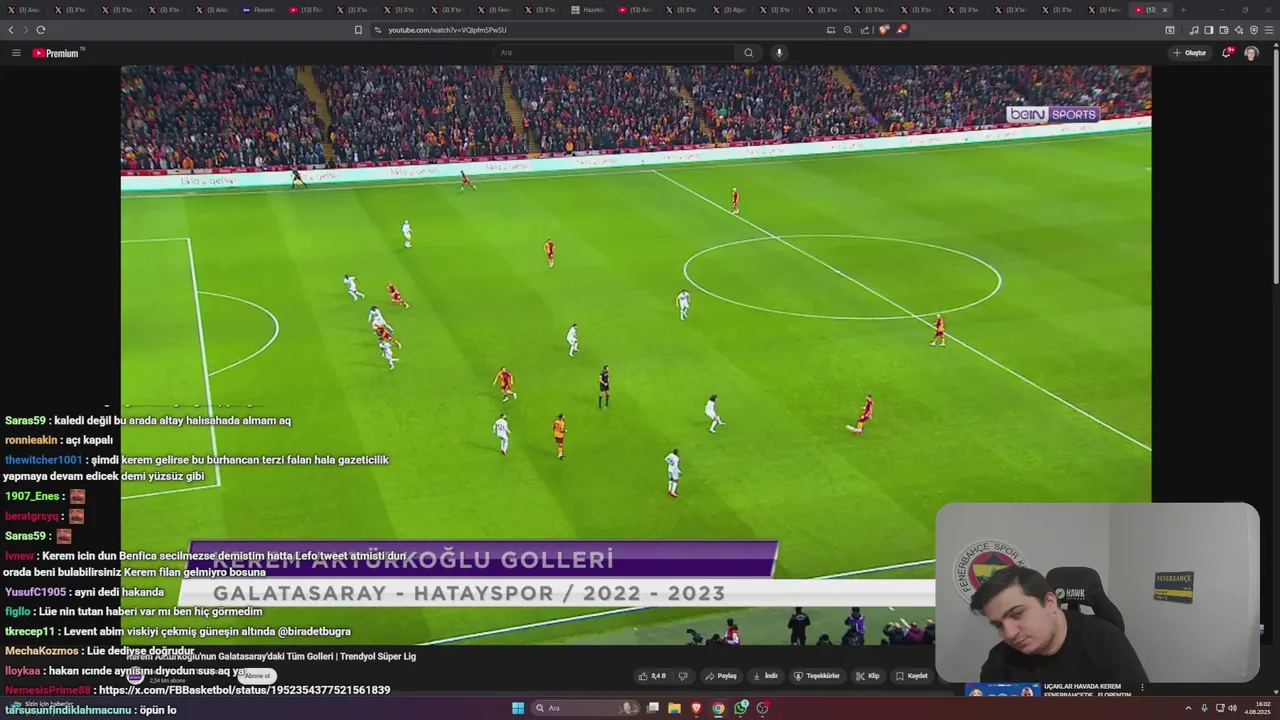1280x720 pixels.
Task: Reload the page with the refresh icon
Action: 40,30
